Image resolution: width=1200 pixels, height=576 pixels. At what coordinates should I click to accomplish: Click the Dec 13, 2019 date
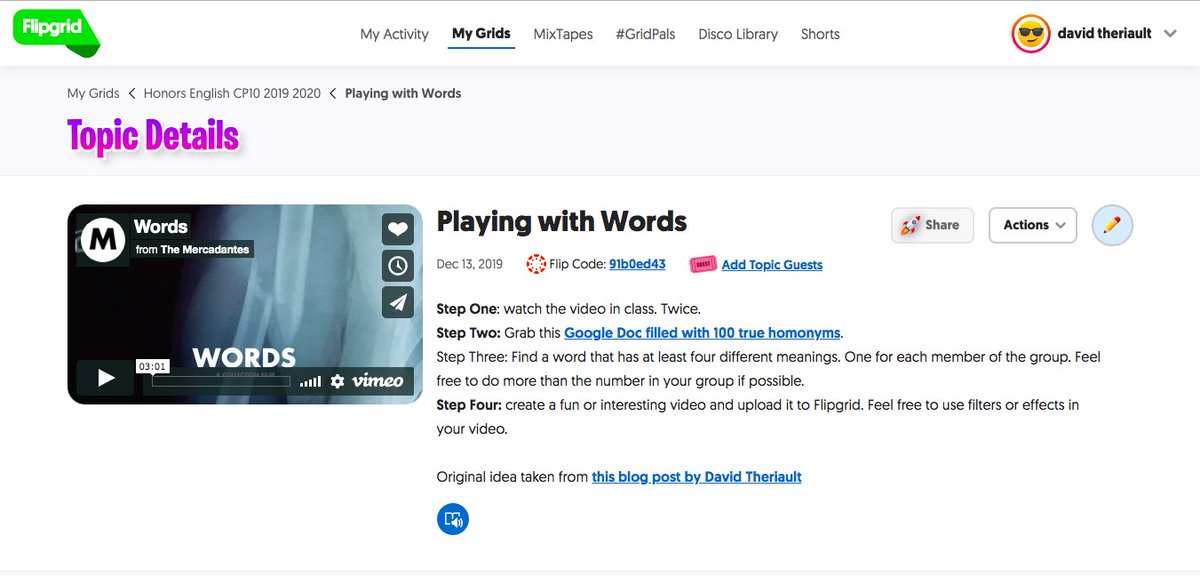pos(470,265)
